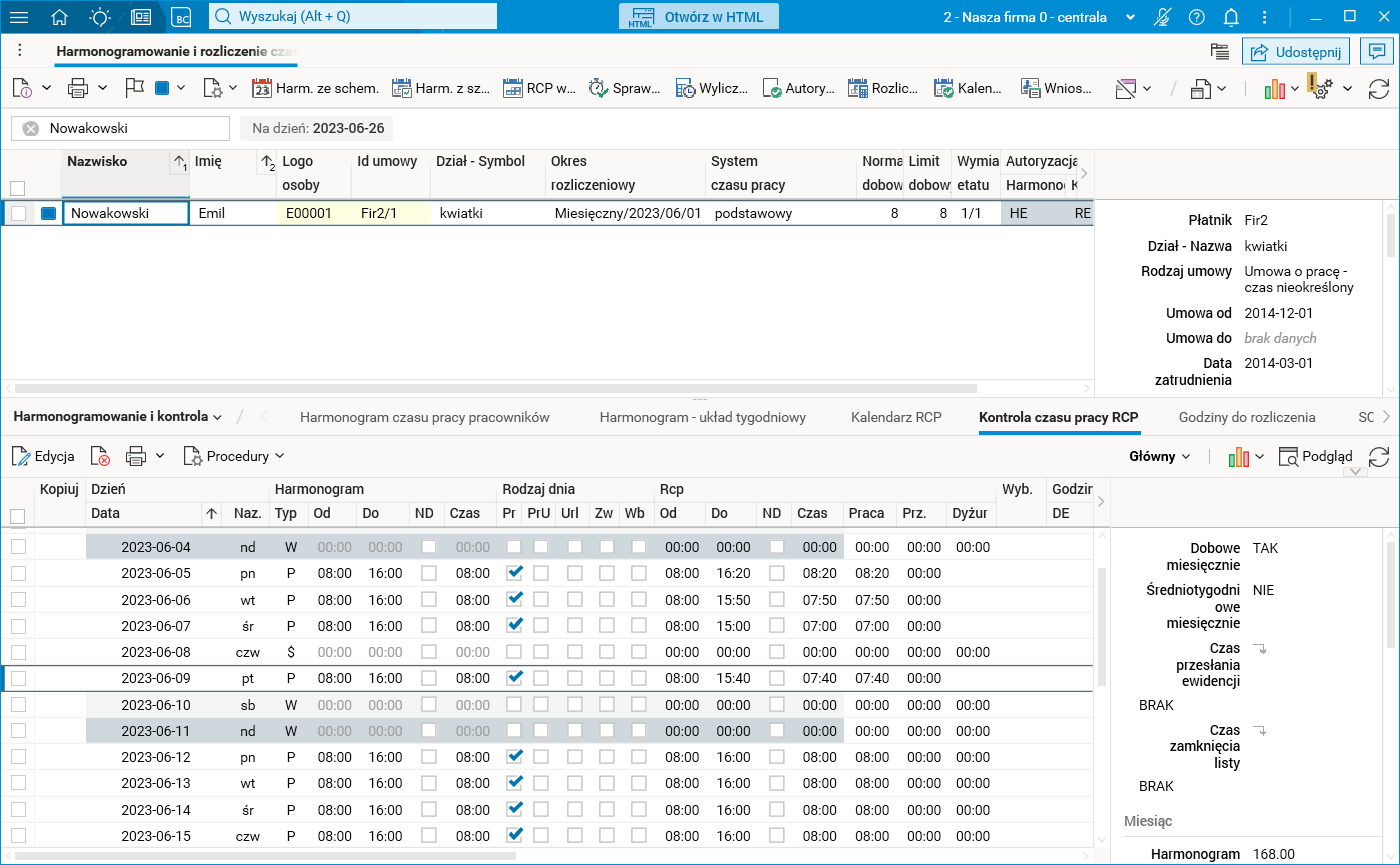The height and width of the screenshot is (865, 1400).
Task: Refresh the main employee list
Action: (x=1379, y=89)
